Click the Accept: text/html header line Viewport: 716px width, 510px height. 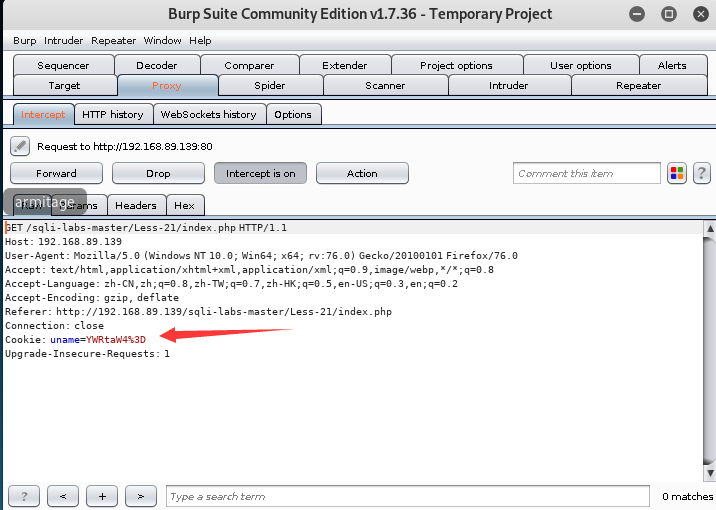pyautogui.click(x=249, y=269)
